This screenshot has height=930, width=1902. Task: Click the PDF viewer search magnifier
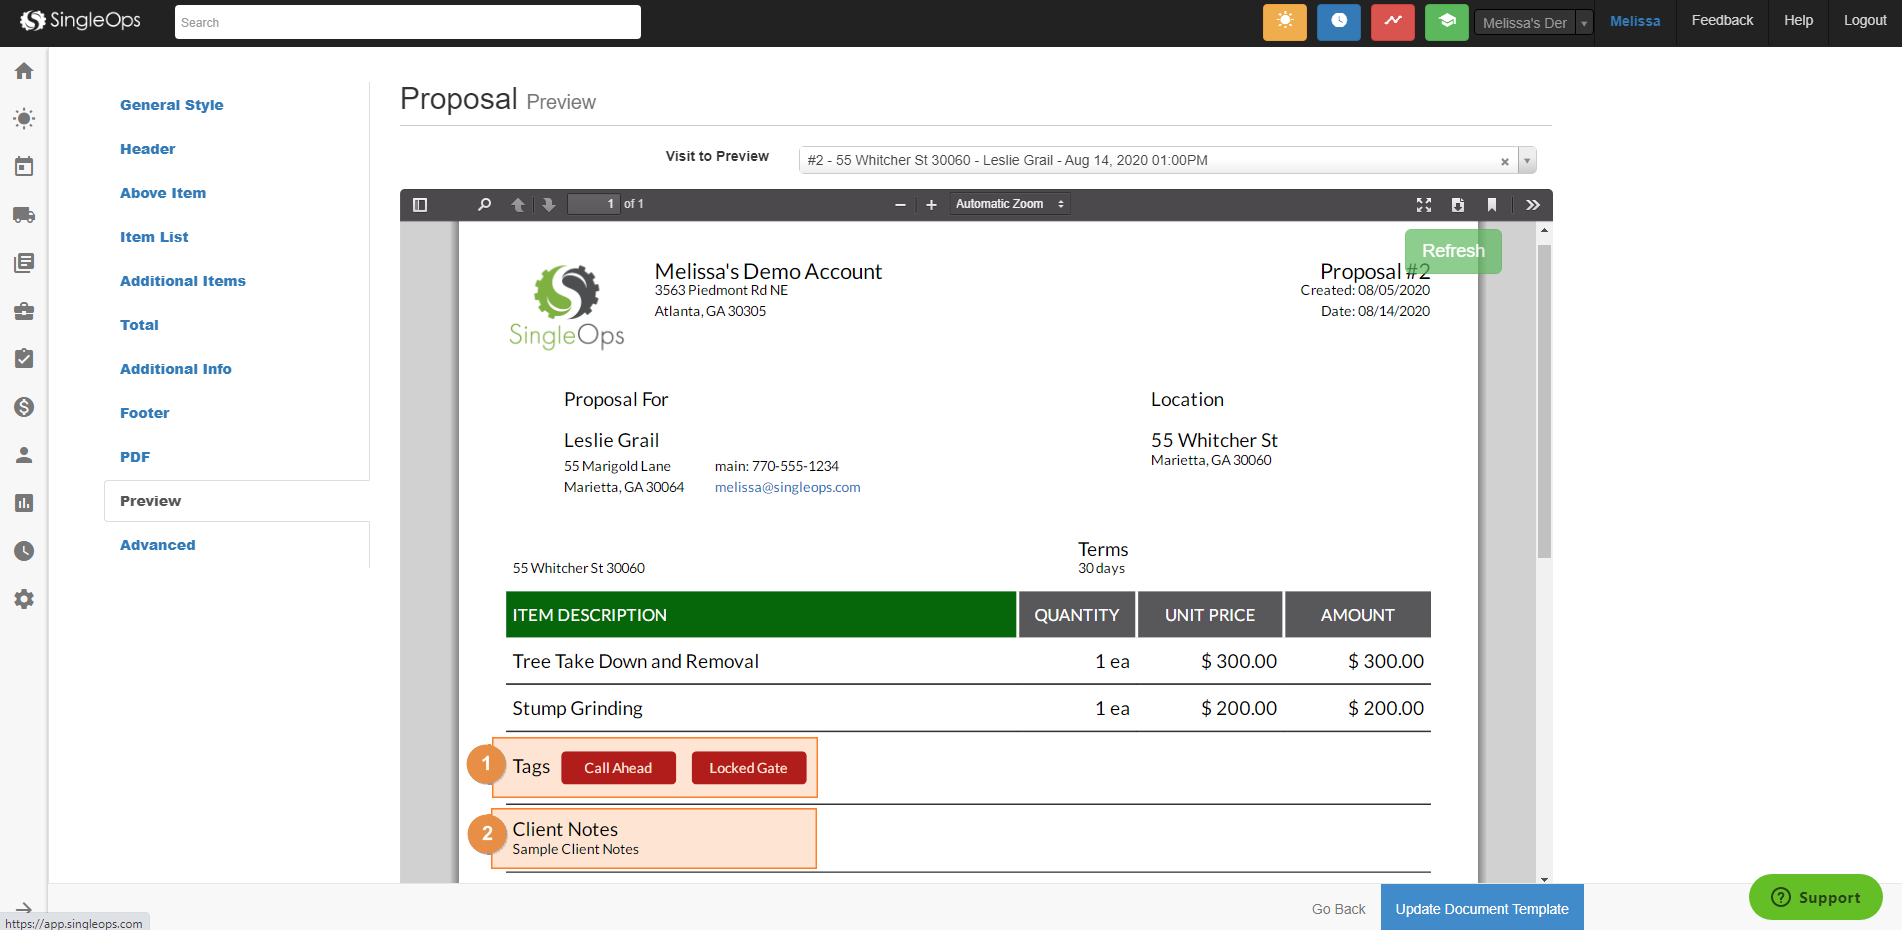pos(485,205)
